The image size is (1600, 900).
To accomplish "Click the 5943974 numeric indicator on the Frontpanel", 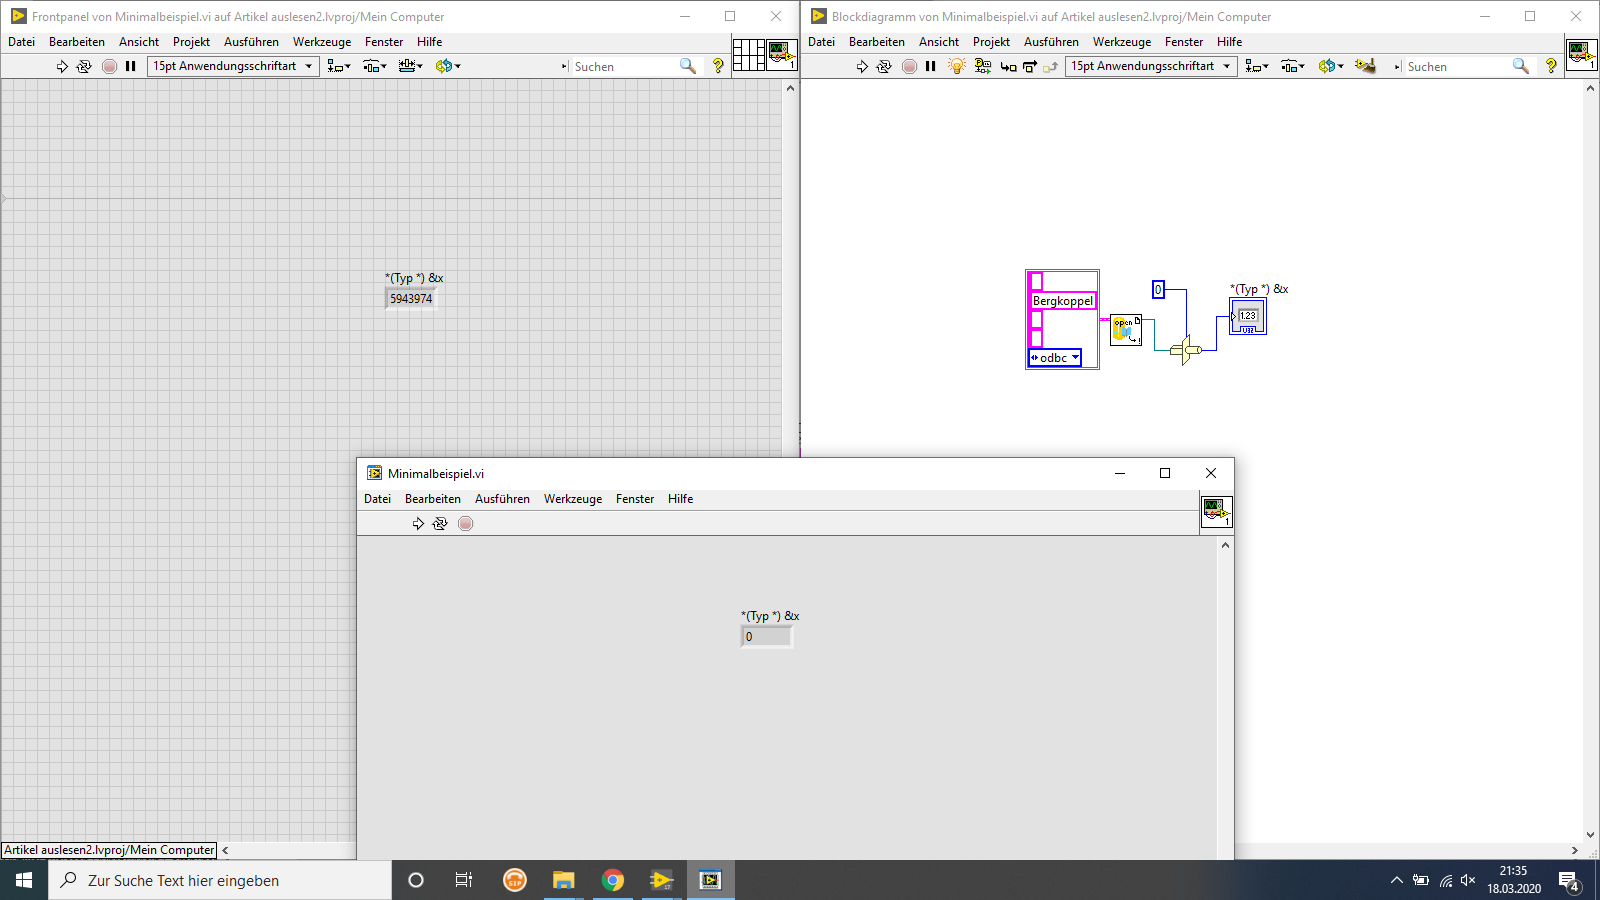I will click(411, 299).
